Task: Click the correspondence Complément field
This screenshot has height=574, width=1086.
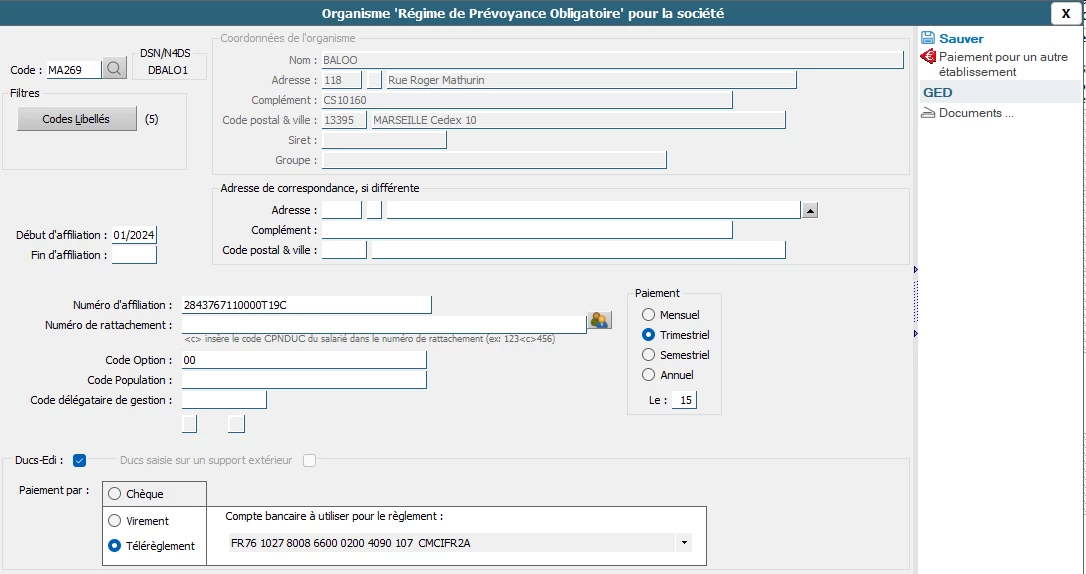Action: point(527,230)
